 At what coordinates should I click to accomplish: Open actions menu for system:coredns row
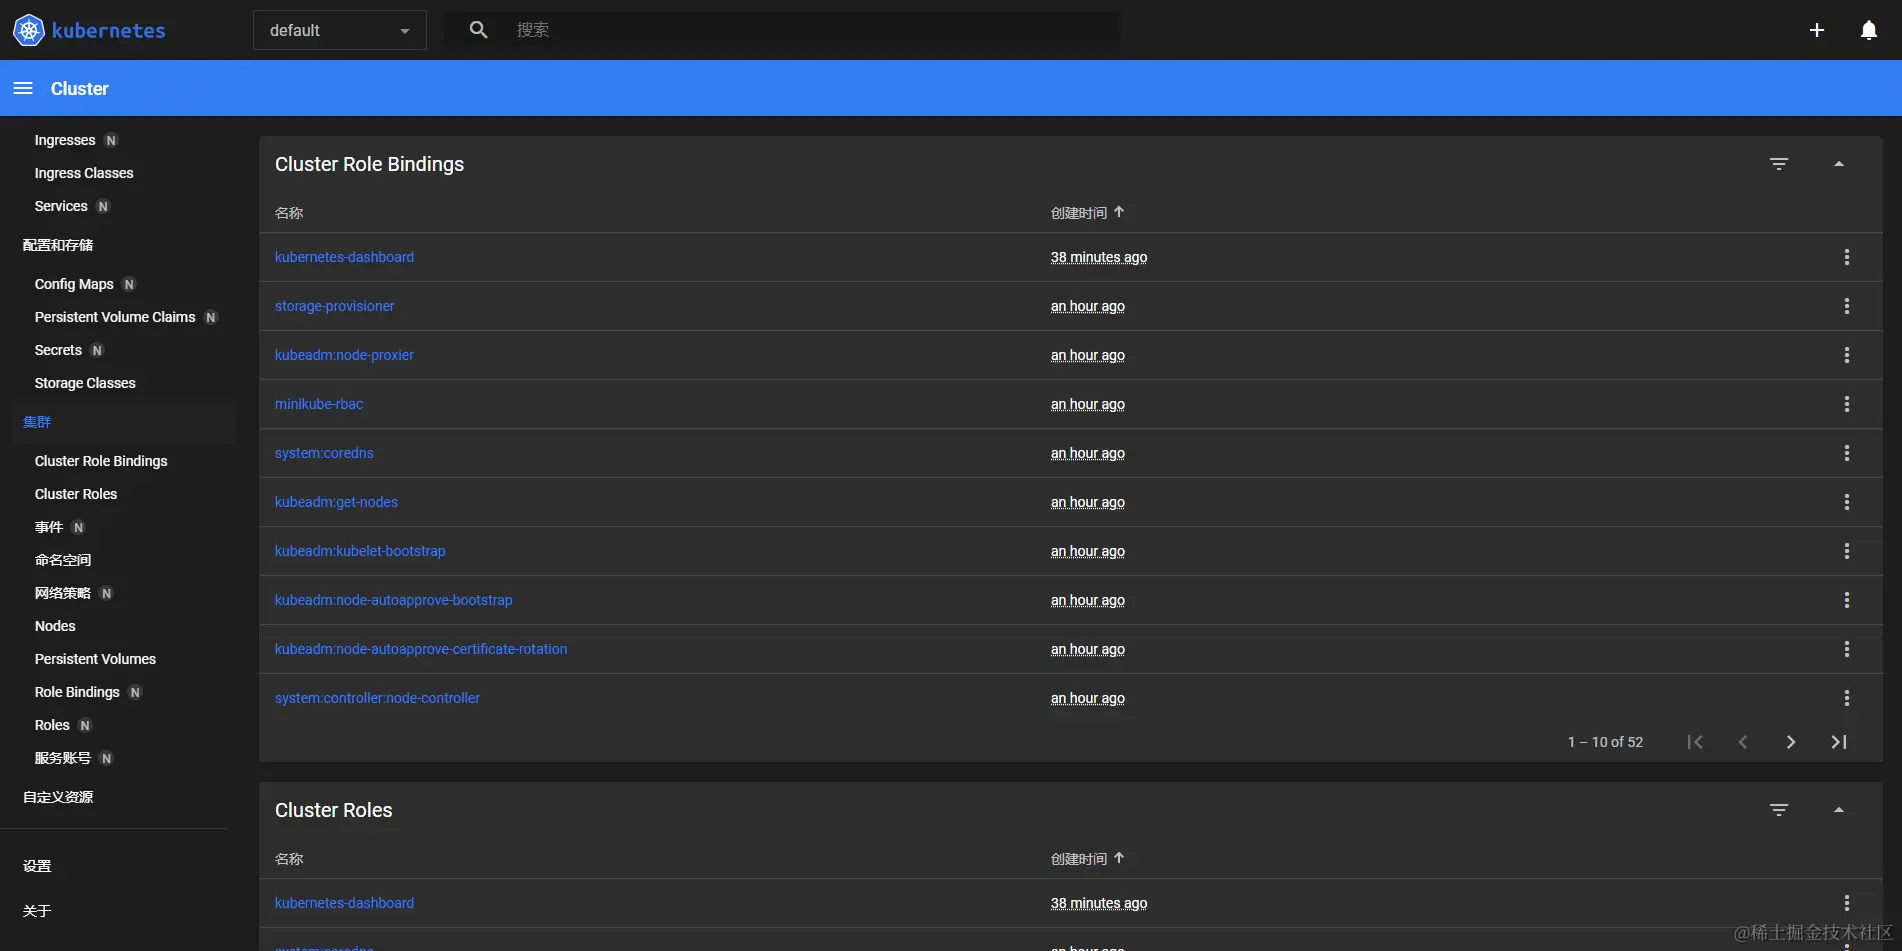pos(1847,453)
